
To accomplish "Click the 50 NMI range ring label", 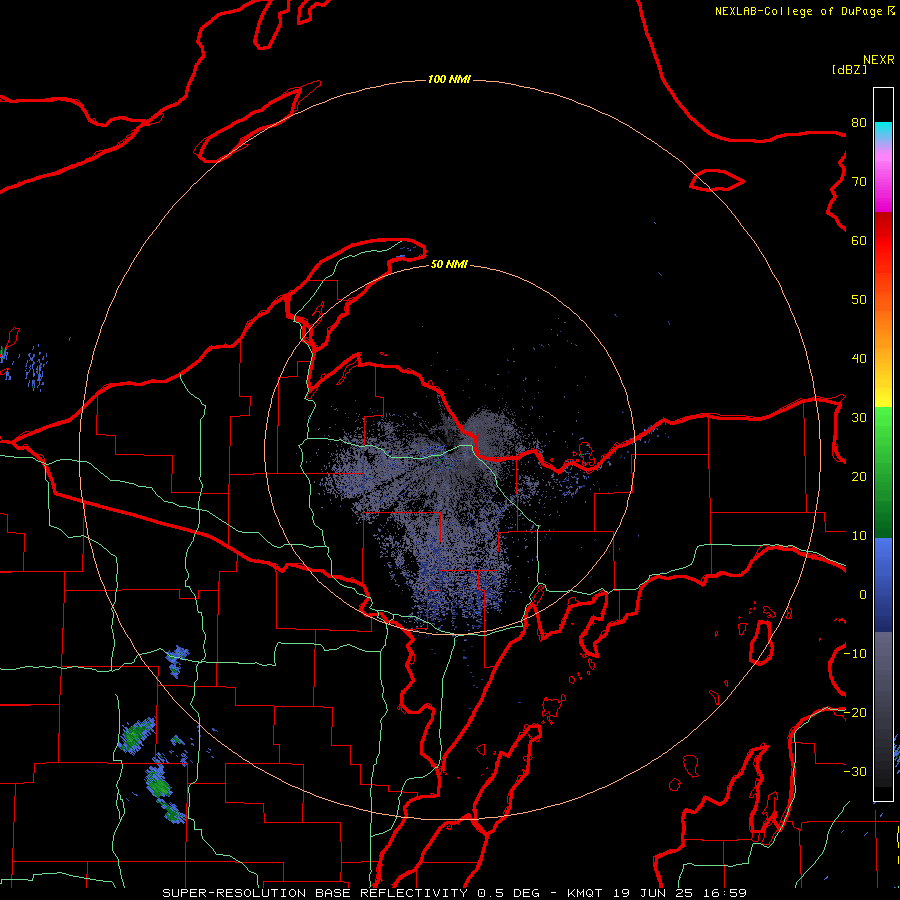I will 449,264.
